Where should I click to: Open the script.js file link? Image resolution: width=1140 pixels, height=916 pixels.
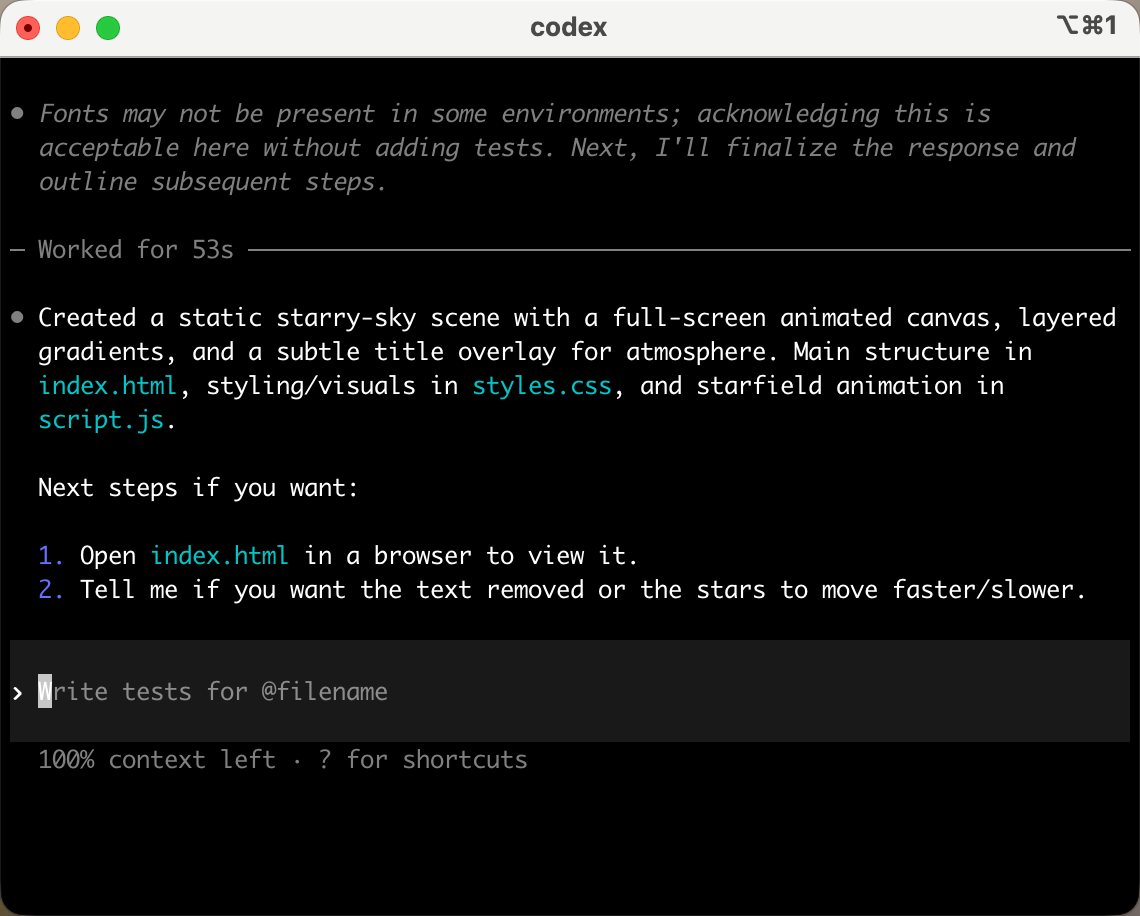click(101, 419)
